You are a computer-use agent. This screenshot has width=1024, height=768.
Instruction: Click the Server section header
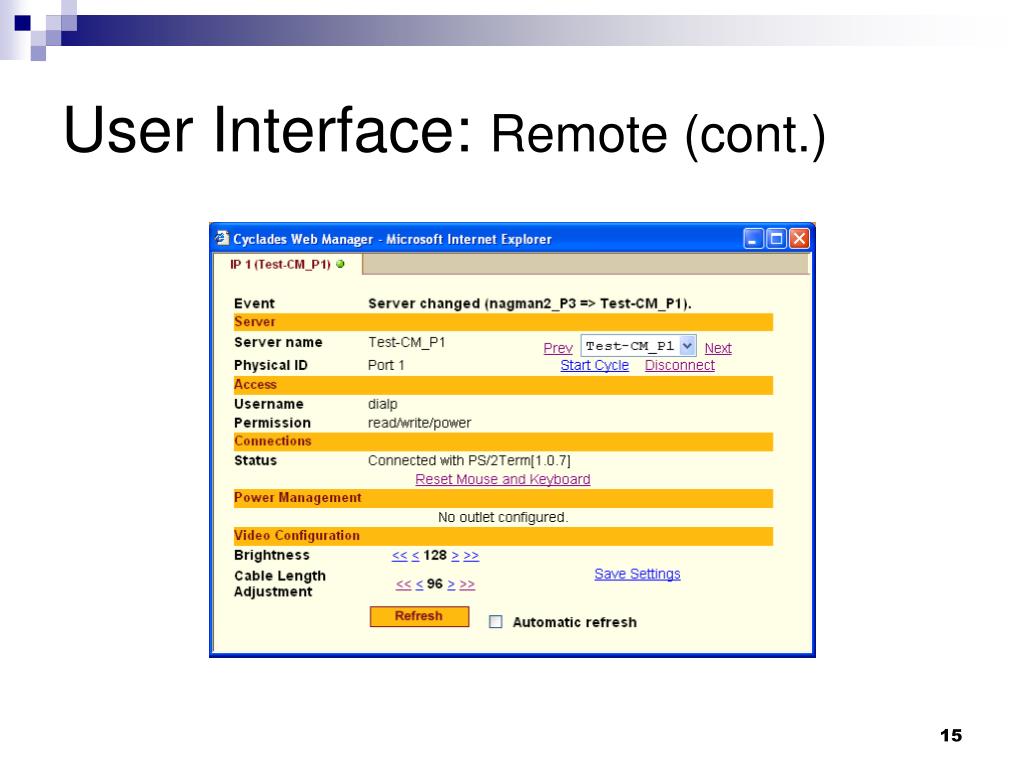click(x=503, y=322)
